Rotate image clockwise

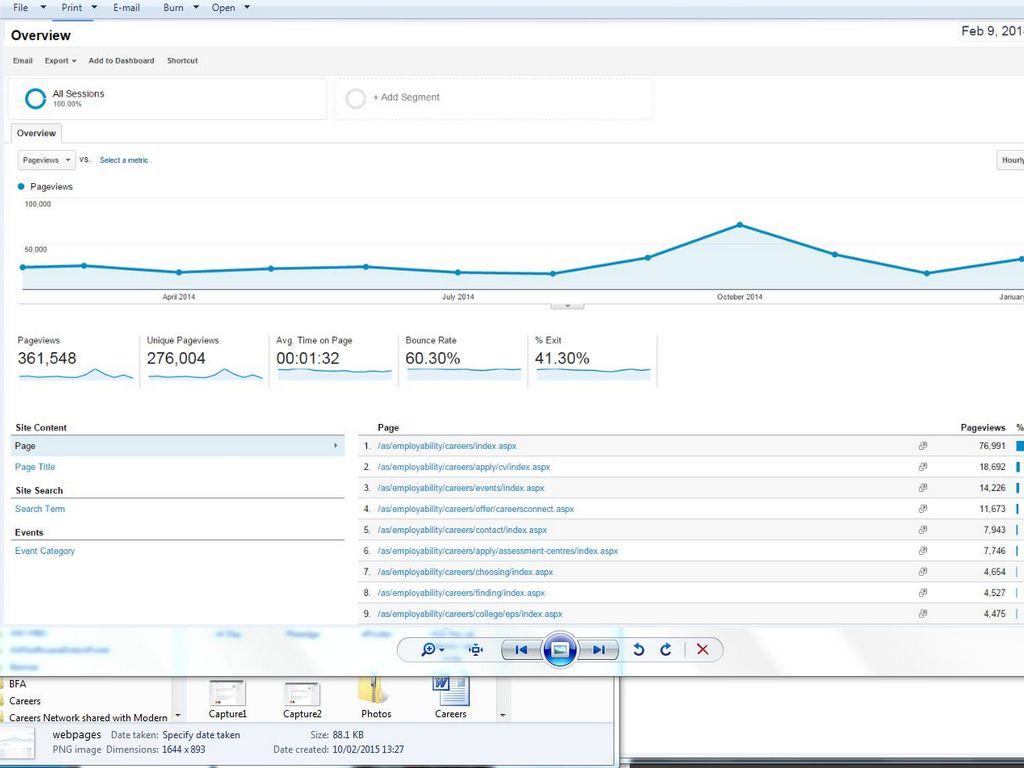pos(666,650)
